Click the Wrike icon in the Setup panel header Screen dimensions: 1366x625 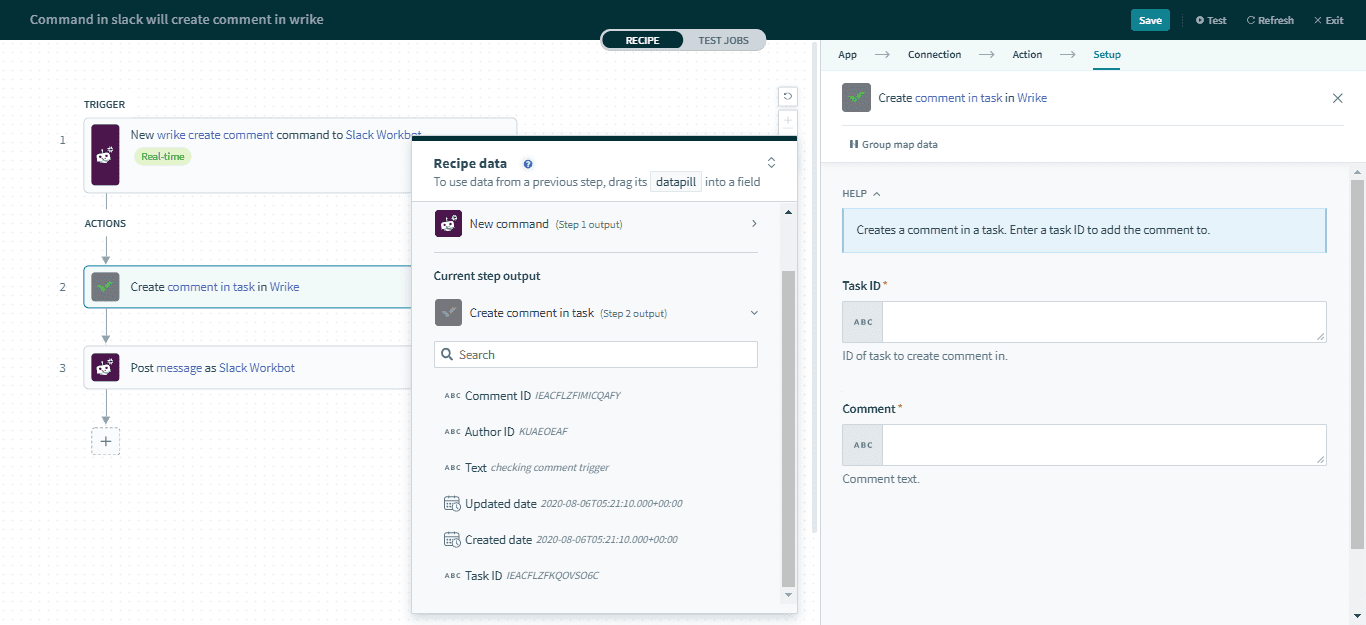tap(856, 98)
